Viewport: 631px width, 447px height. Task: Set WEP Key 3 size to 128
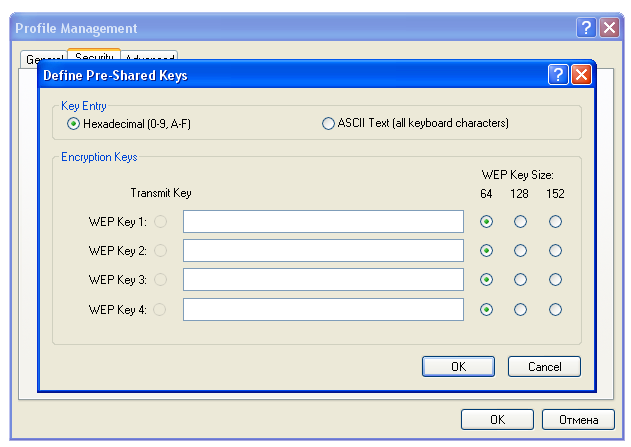point(520,279)
